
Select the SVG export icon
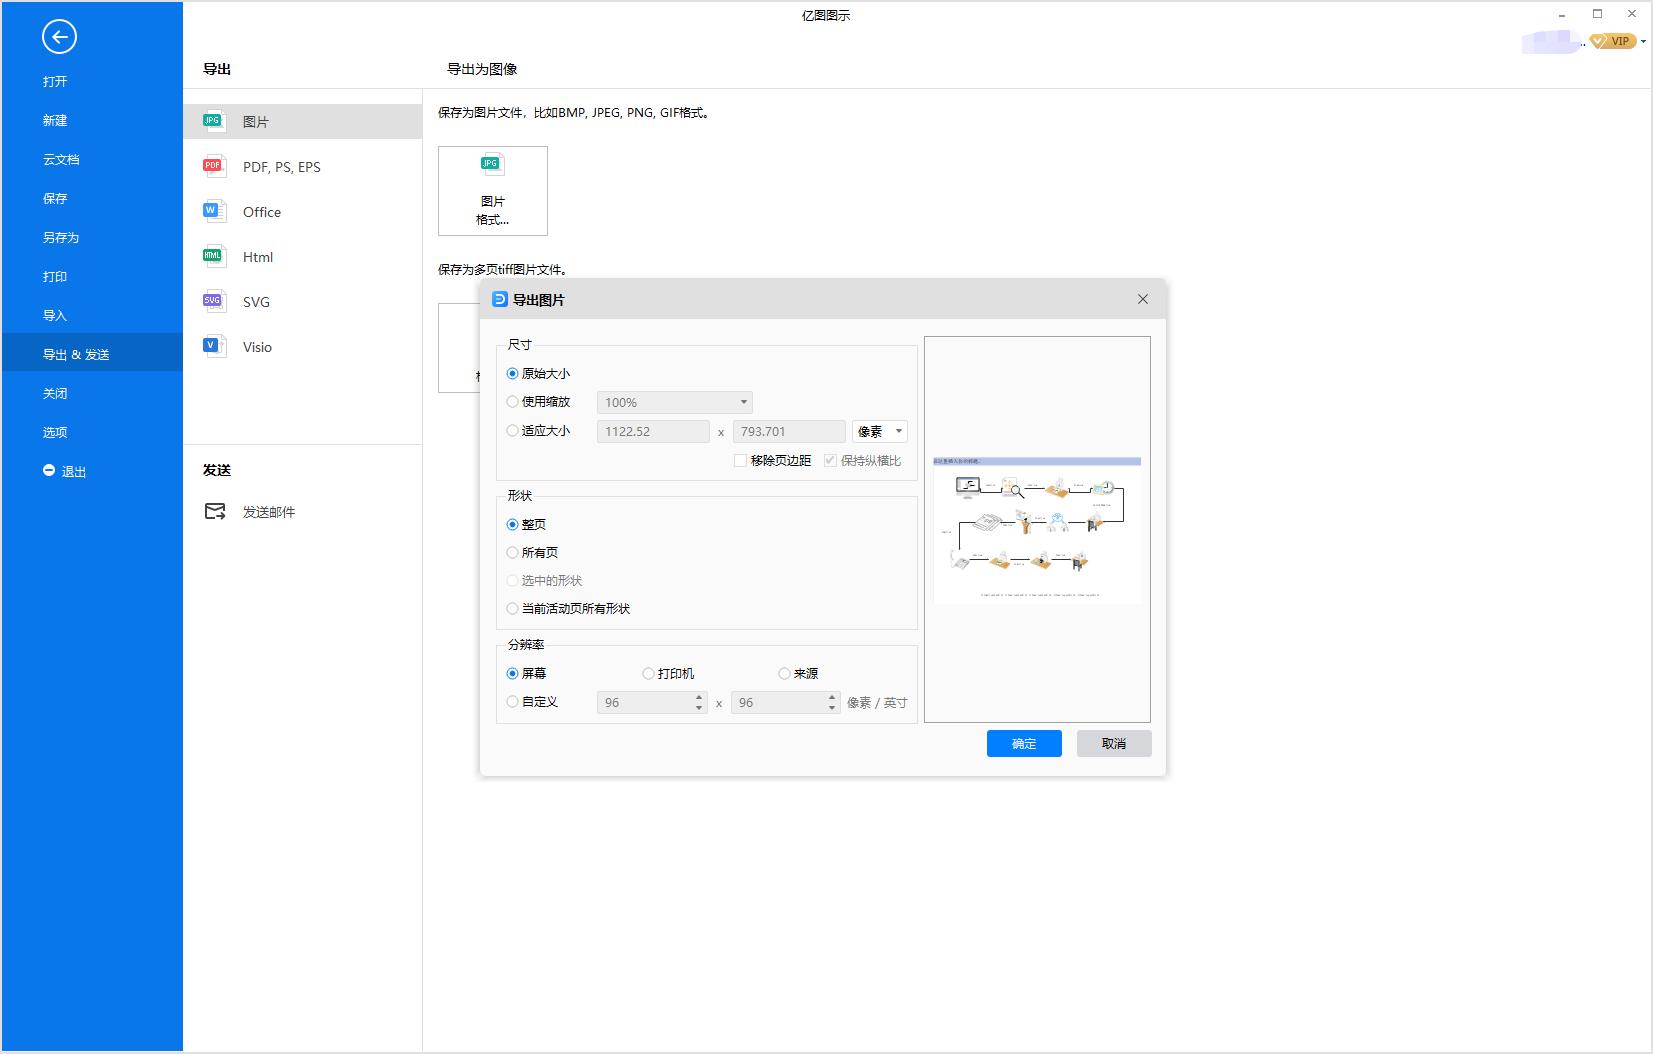[x=213, y=301]
